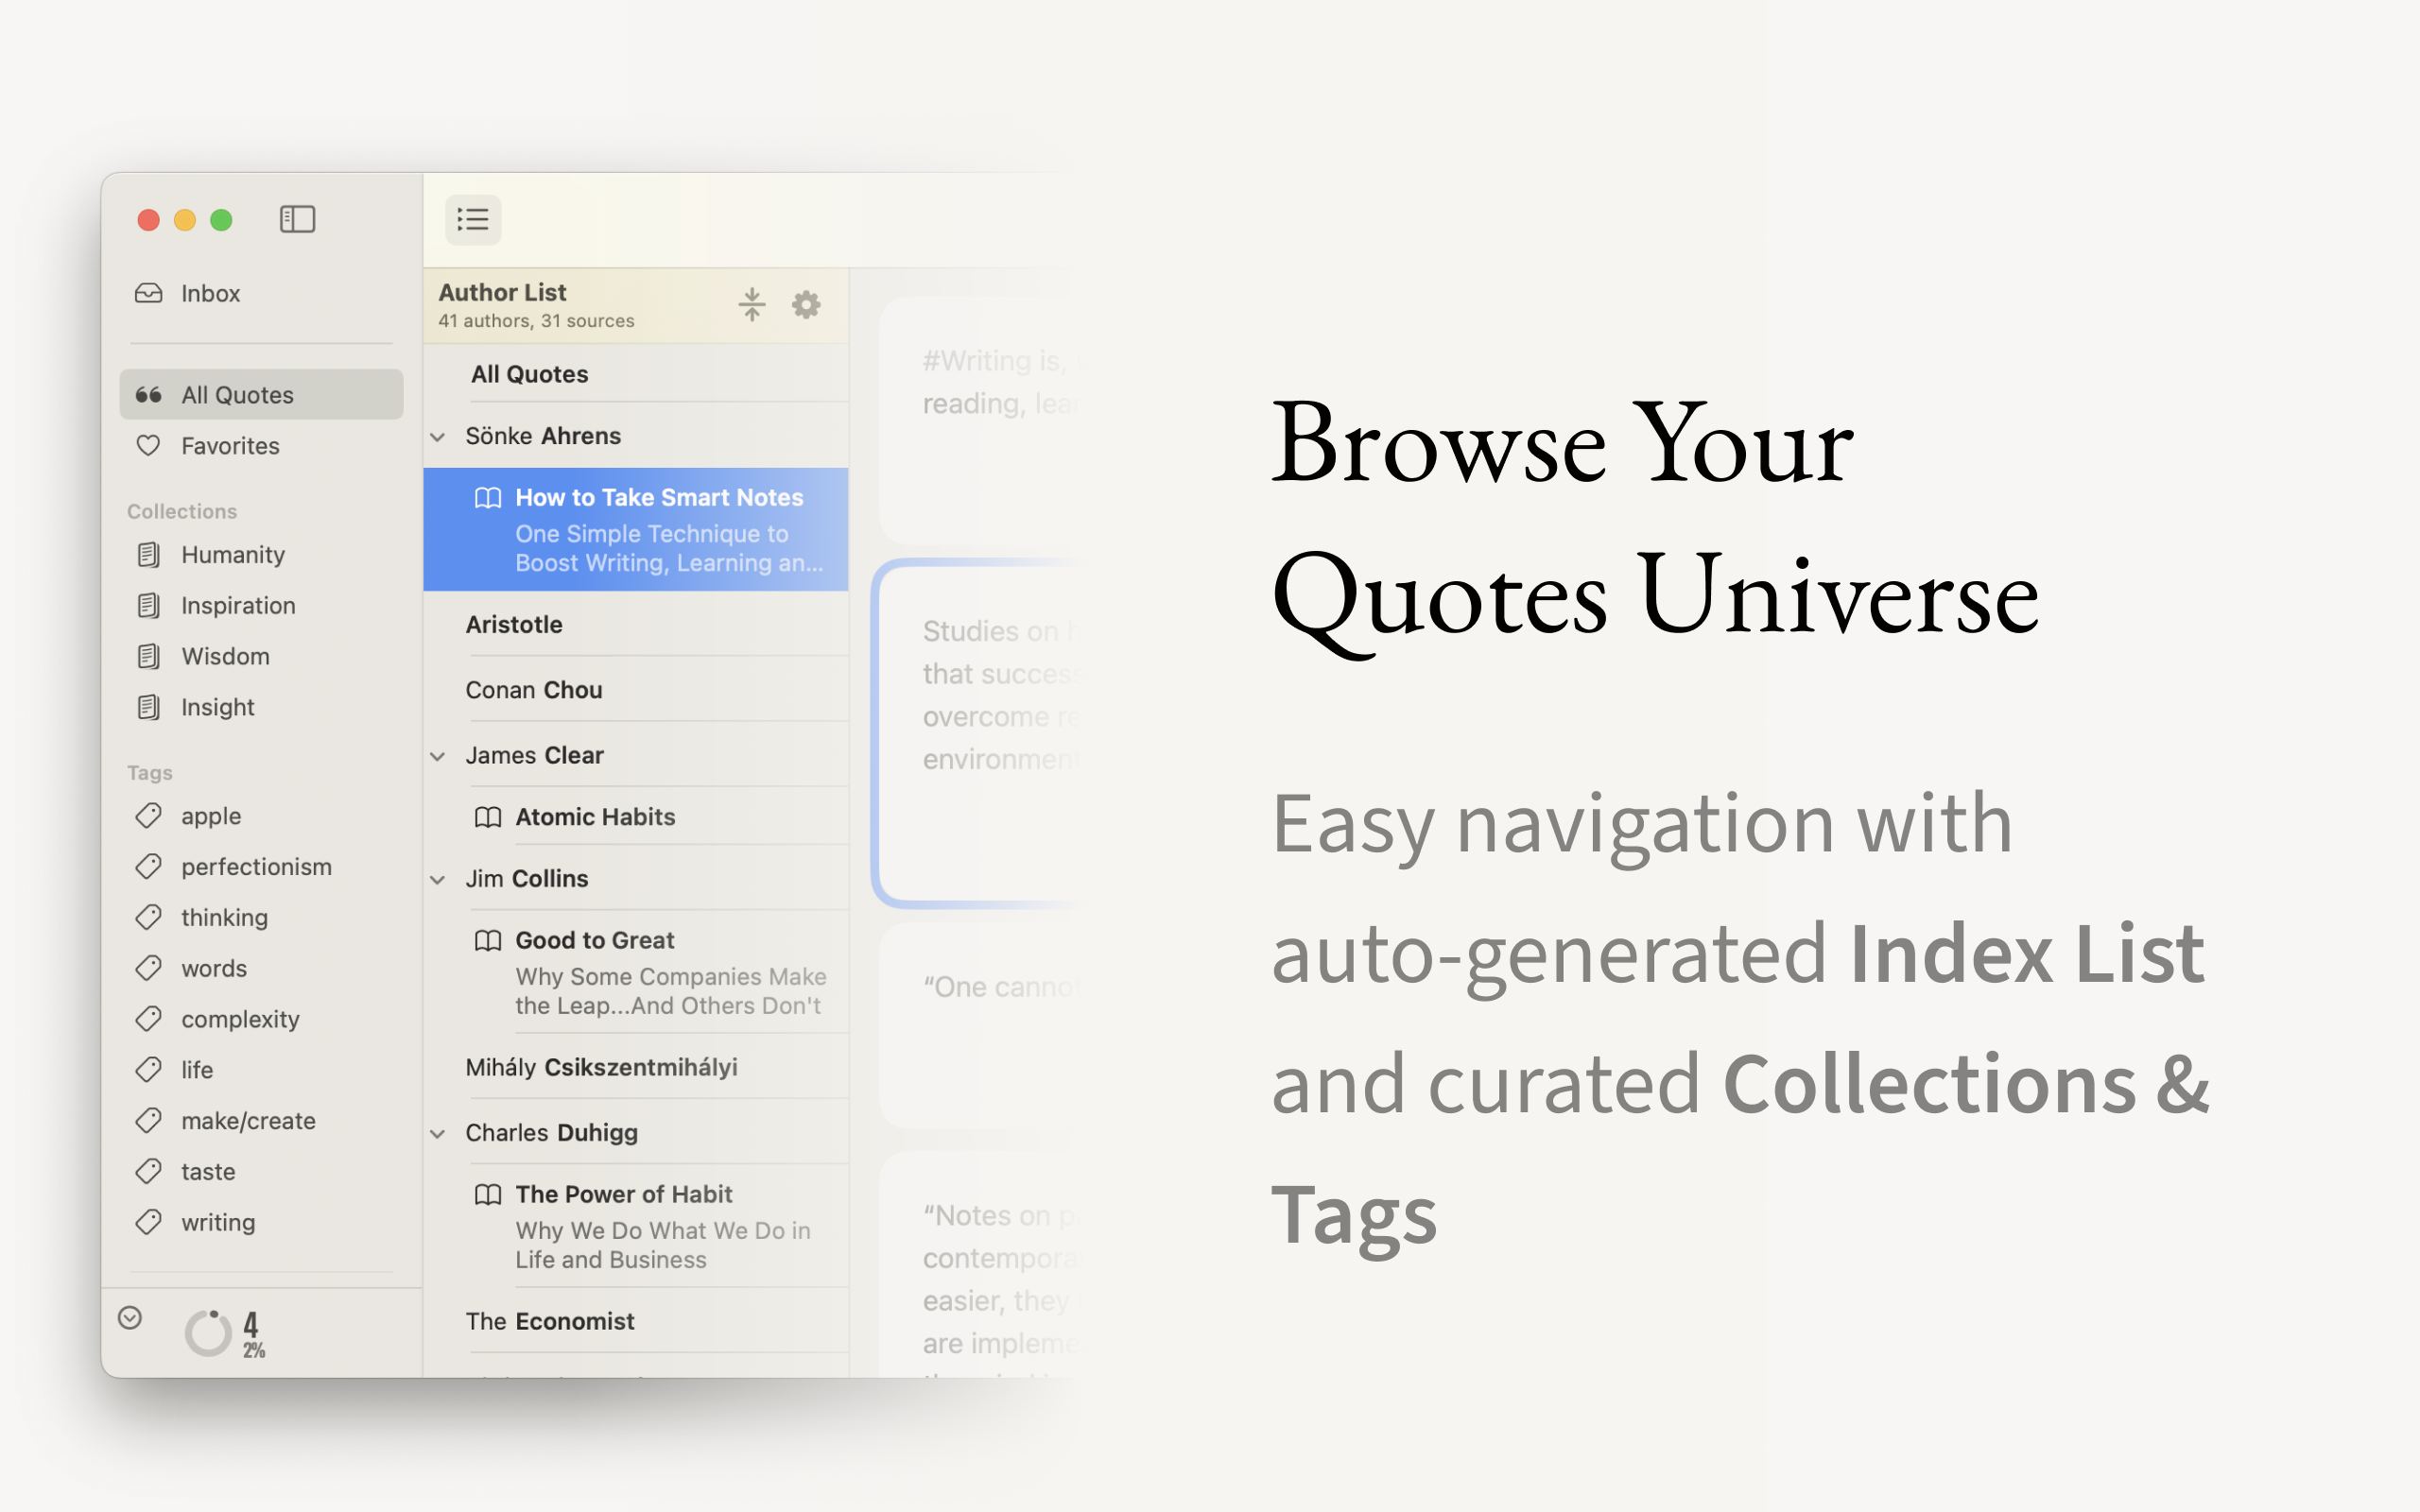The image size is (2420, 1512).
Task: Click the tag icon next to writing
Action: coord(149,1222)
